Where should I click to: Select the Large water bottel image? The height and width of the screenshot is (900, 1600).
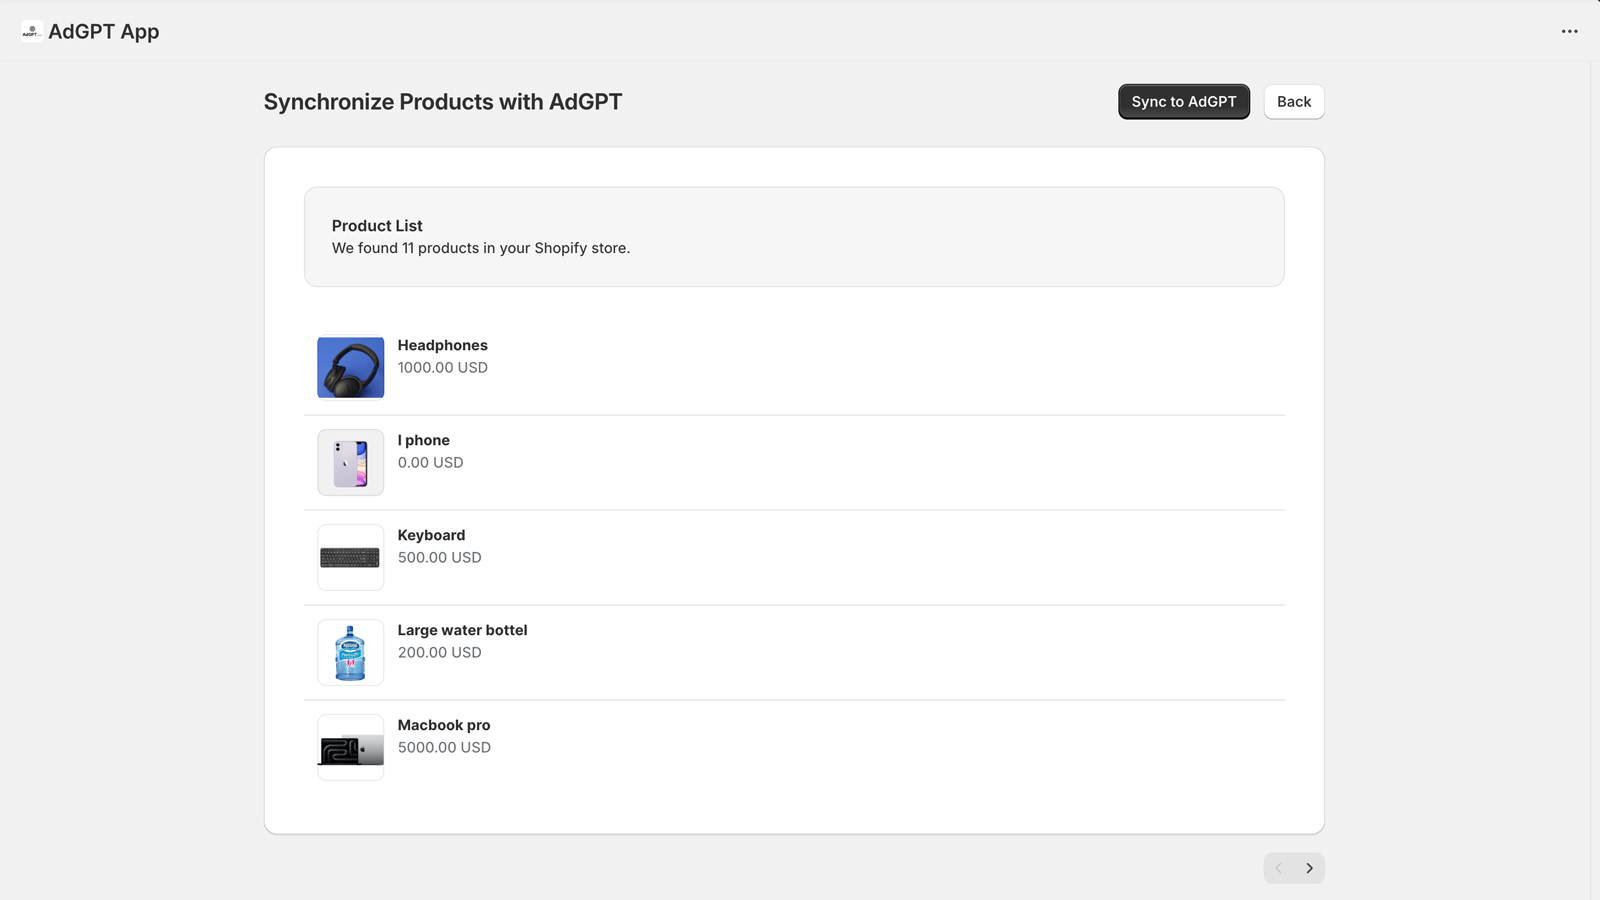point(351,652)
